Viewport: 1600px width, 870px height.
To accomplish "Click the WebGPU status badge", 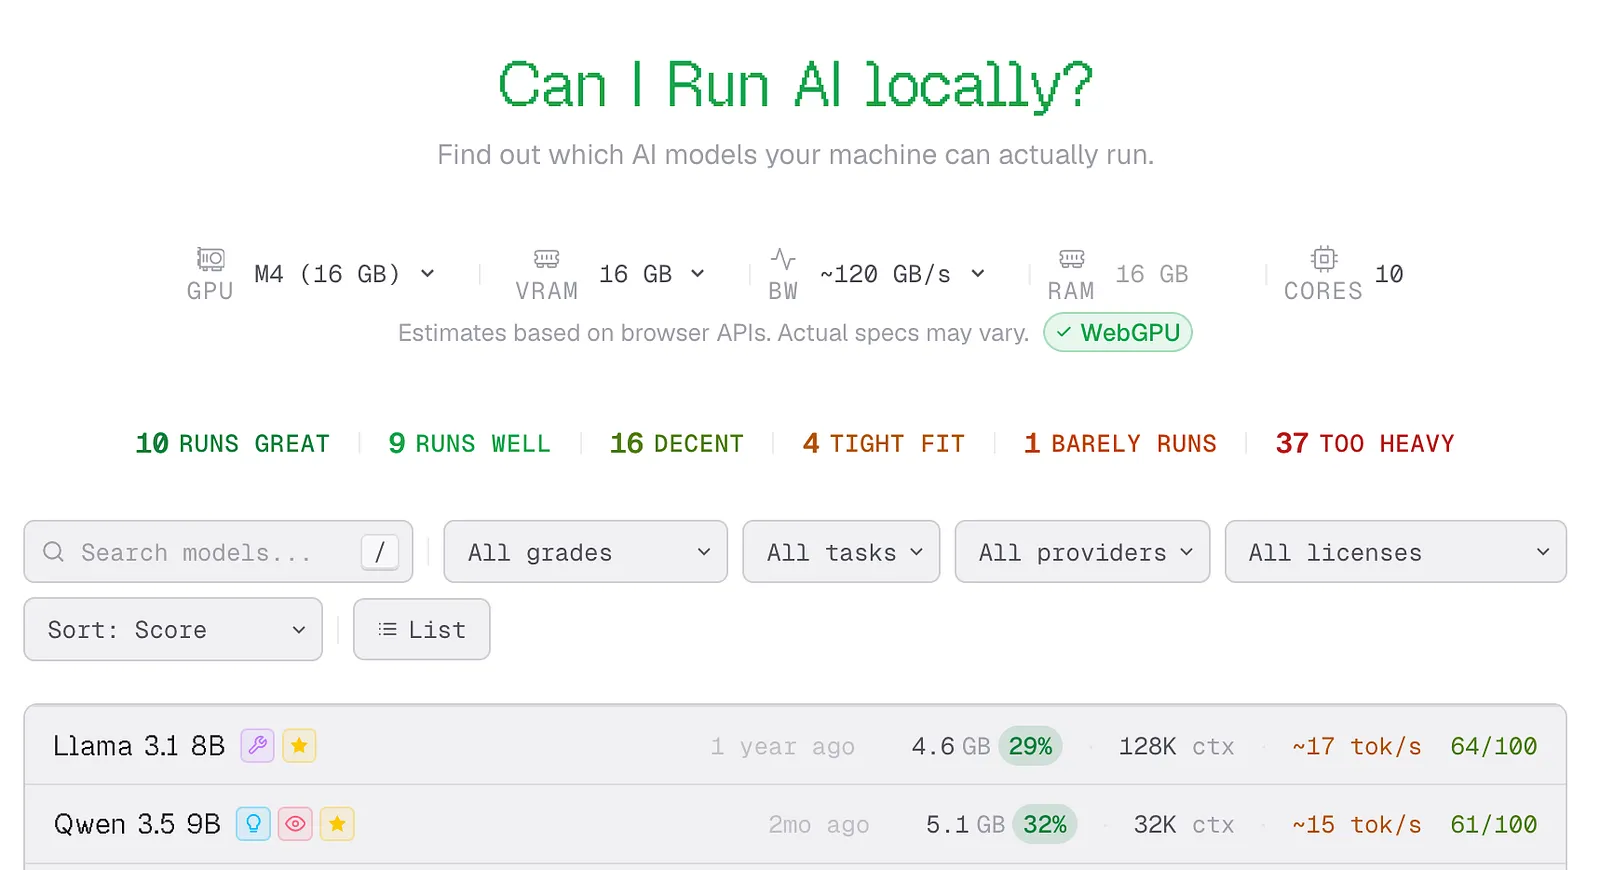I will point(1118,333).
